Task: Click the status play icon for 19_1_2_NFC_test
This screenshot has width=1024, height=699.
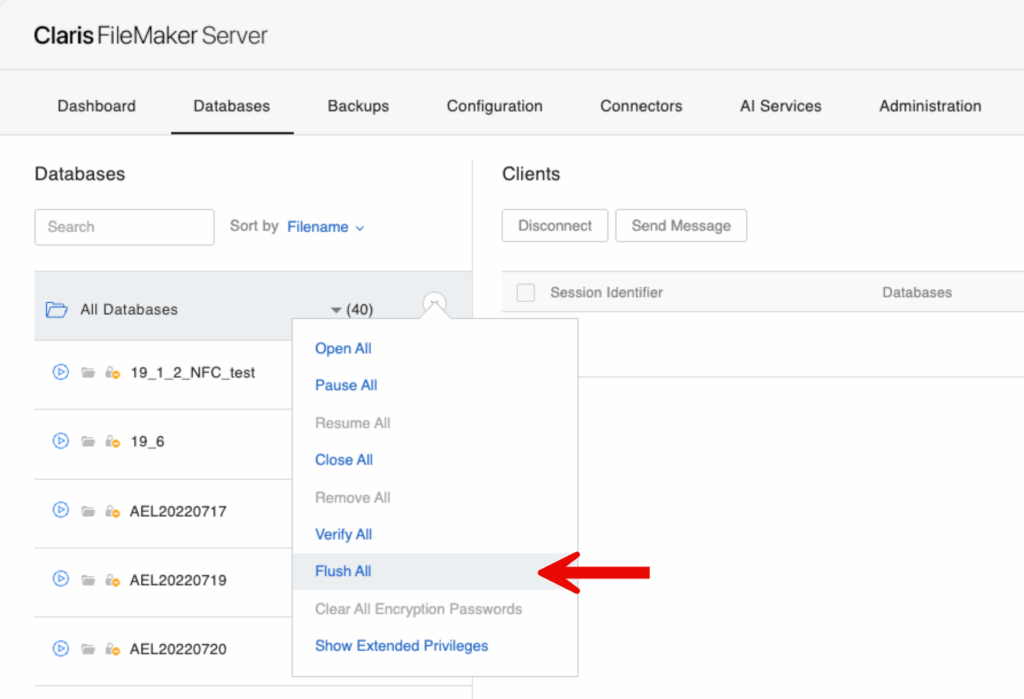Action: click(61, 372)
